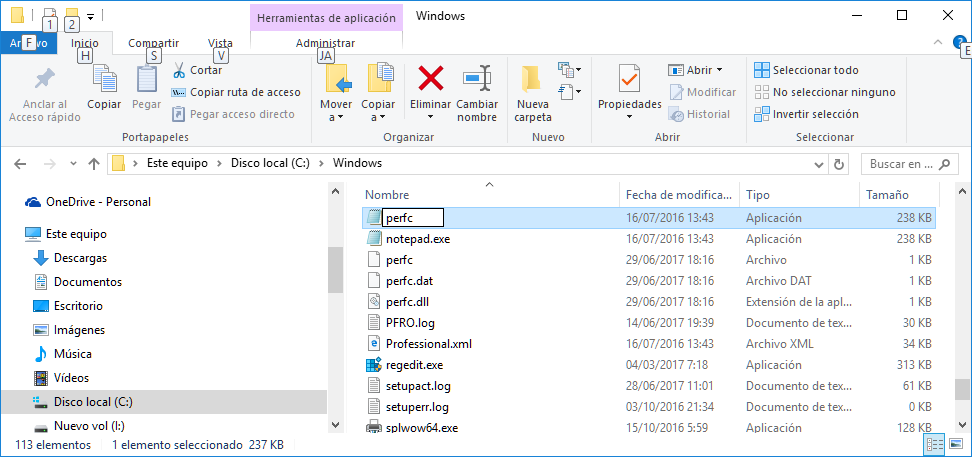Switch to the Administrar tab
Viewport: 972px width, 457px height.
click(x=325, y=43)
